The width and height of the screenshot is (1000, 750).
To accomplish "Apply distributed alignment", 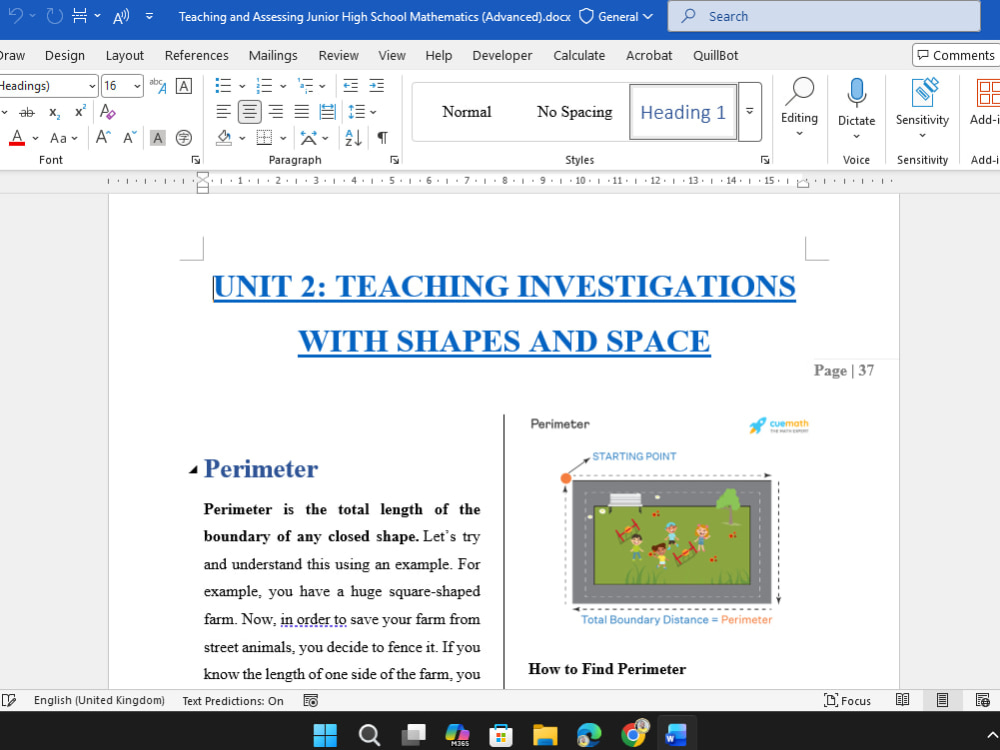I will (328, 112).
